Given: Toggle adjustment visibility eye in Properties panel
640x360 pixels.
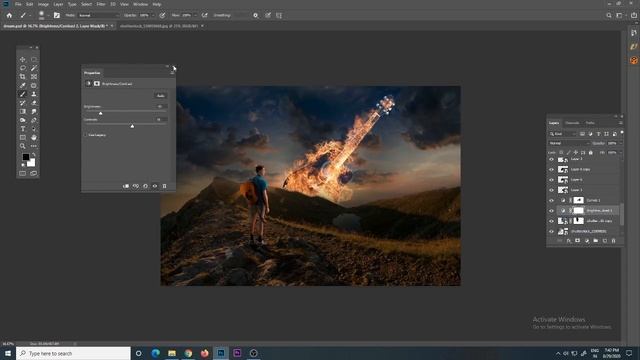Looking at the screenshot, I should click(x=155, y=186).
